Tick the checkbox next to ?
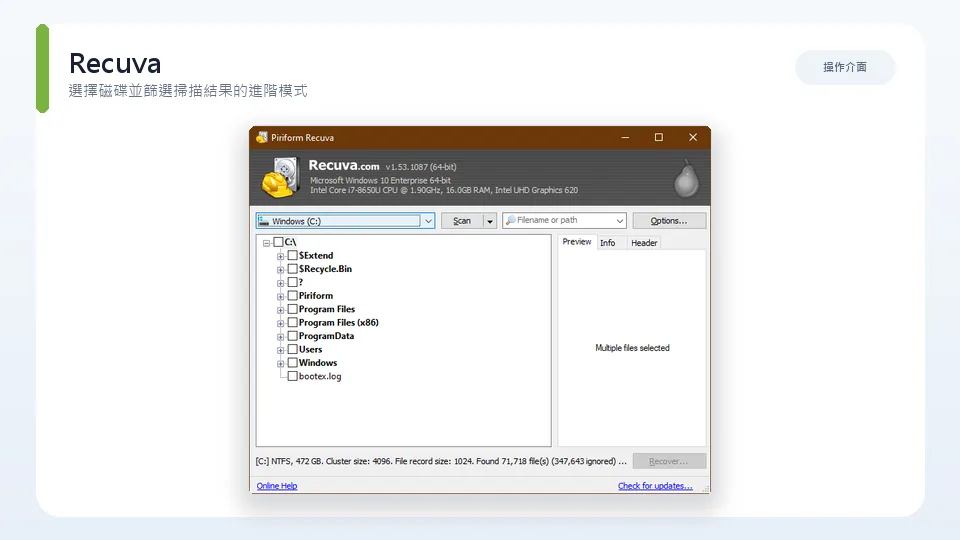Viewport: 960px width, 540px height. (x=293, y=282)
